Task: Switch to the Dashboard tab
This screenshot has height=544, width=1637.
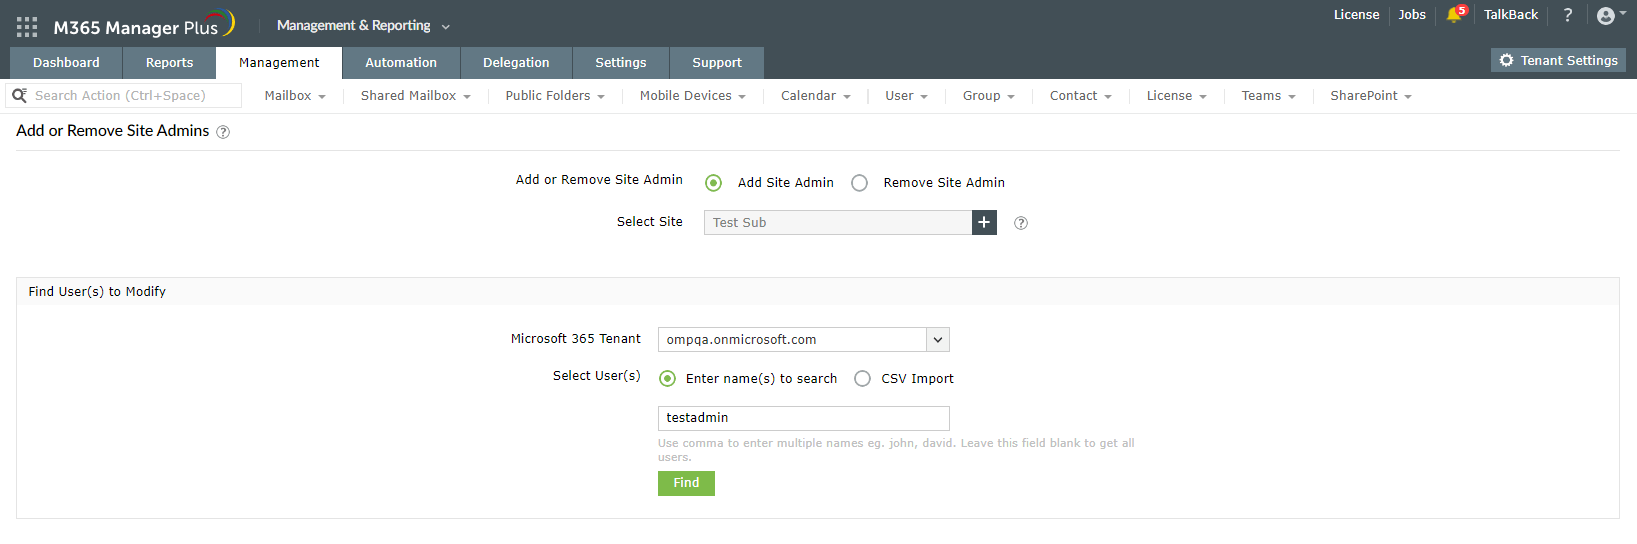Action: [66, 62]
